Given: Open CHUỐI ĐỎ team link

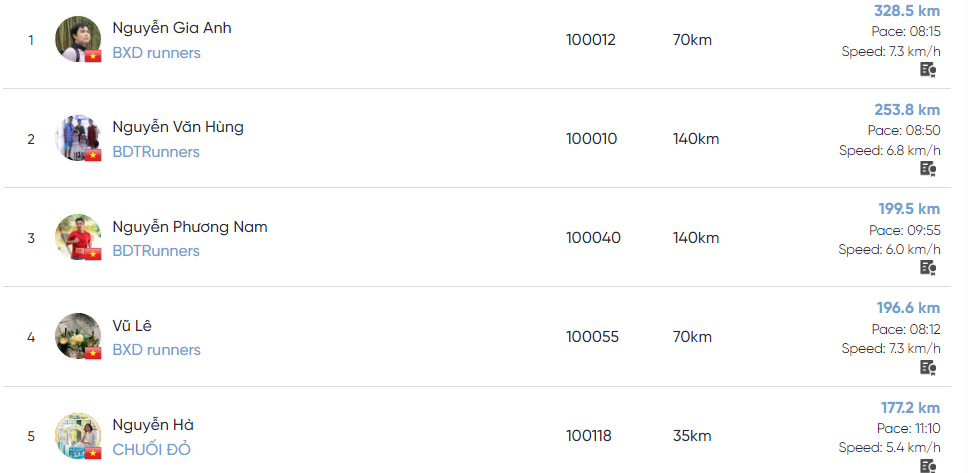Looking at the screenshot, I should [x=152, y=449].
